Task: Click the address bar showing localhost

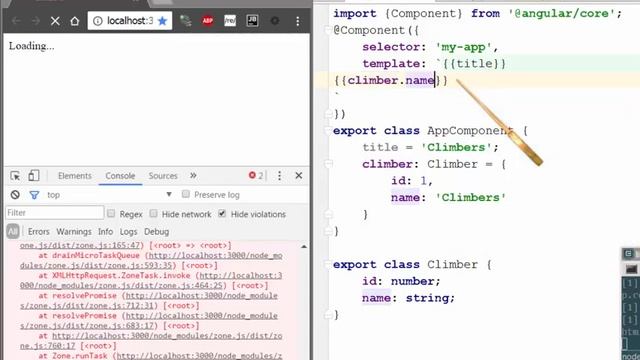Action: pyautogui.click(x=130, y=21)
